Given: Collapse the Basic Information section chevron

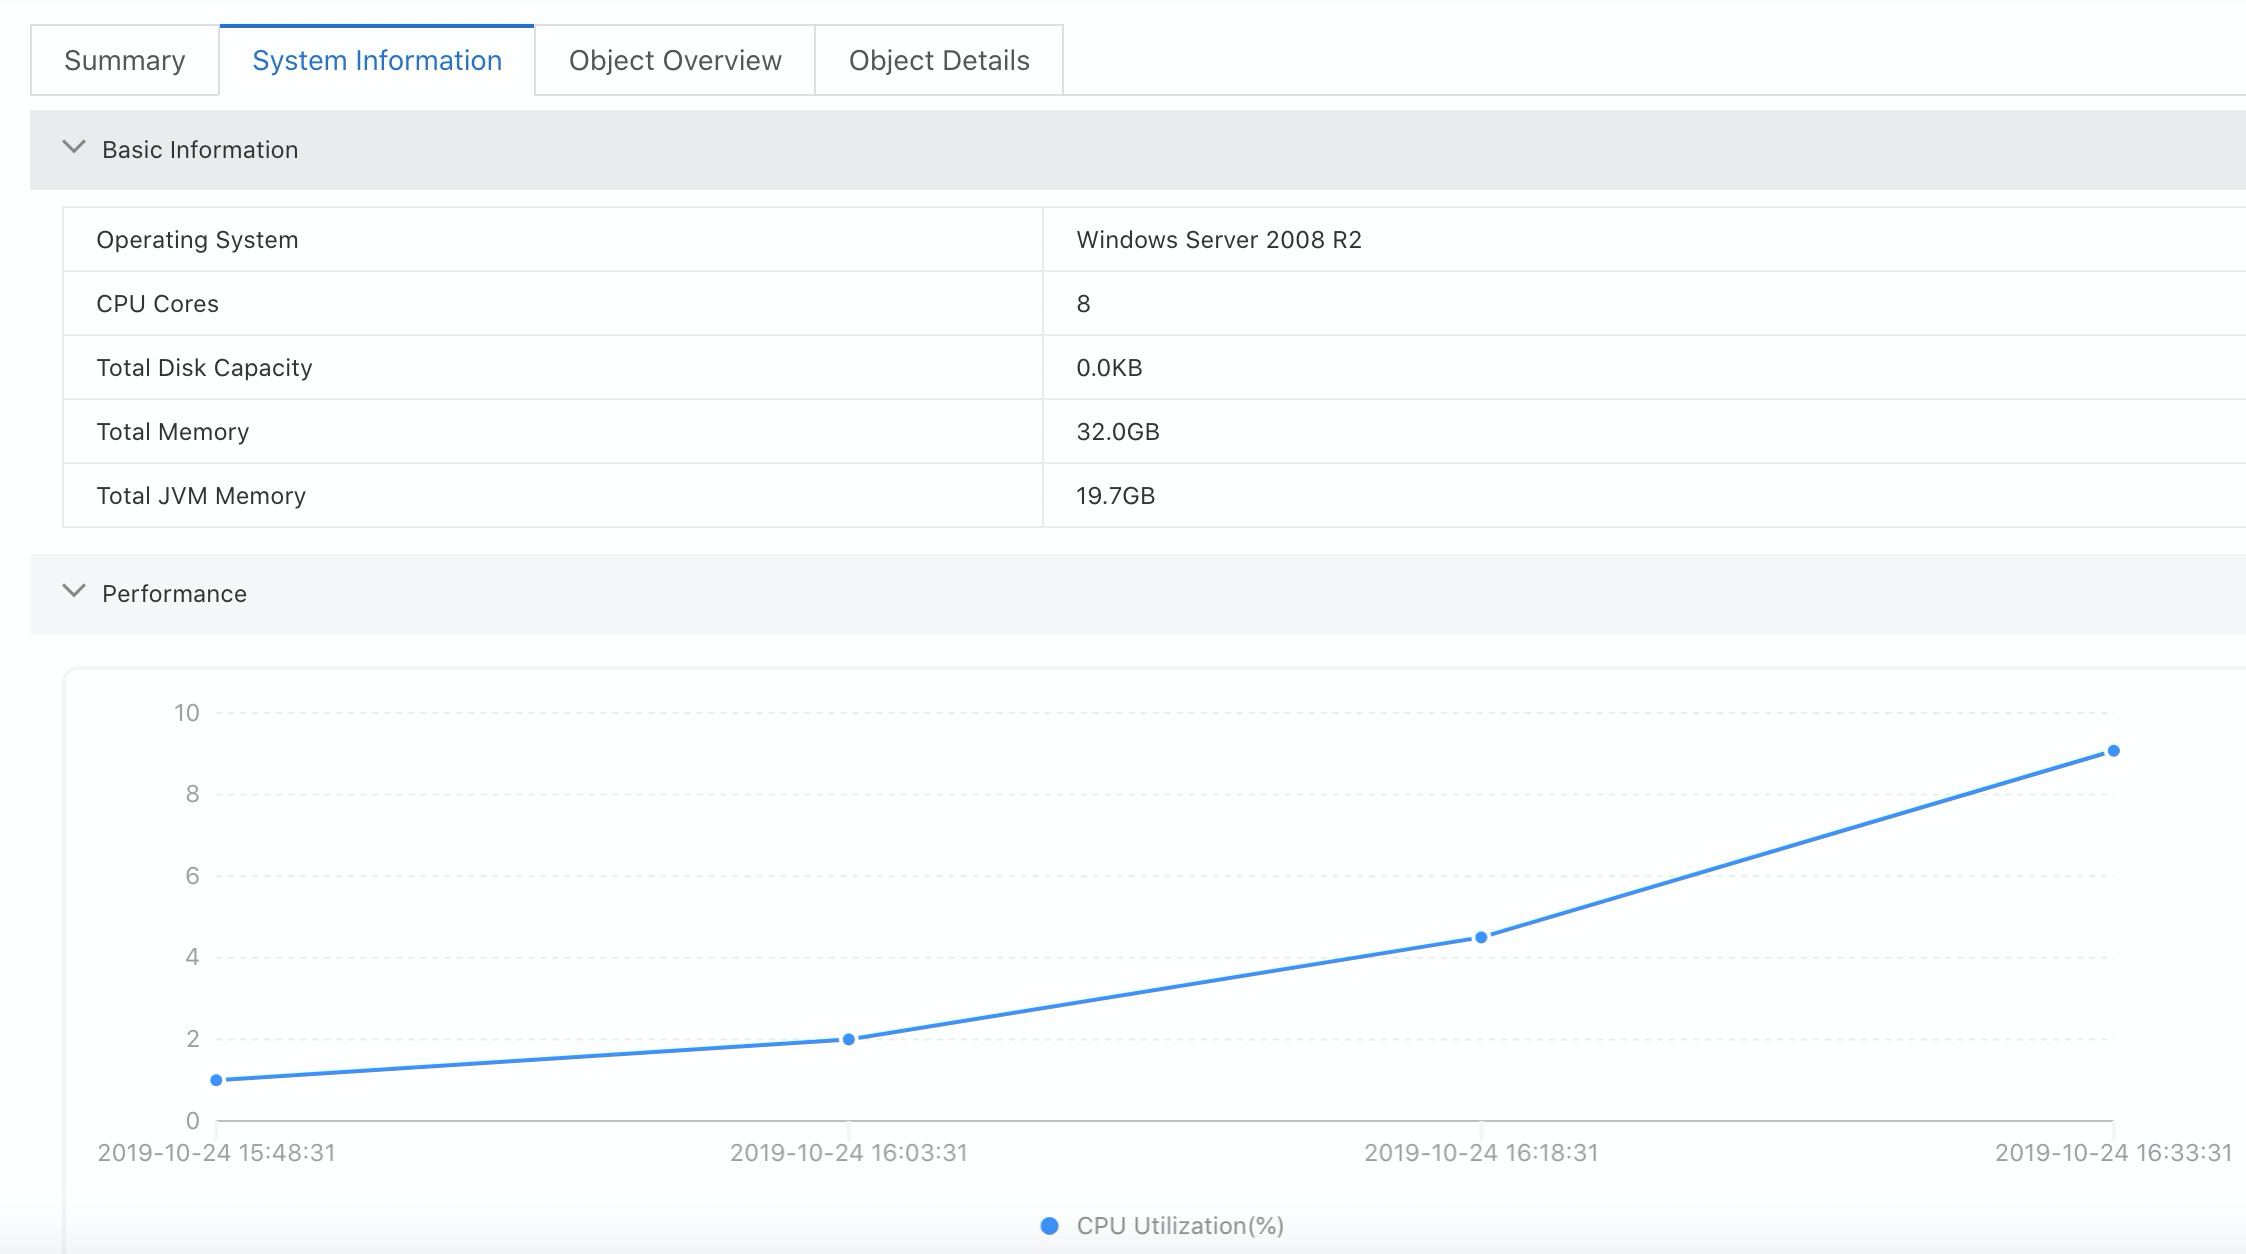Looking at the screenshot, I should tap(74, 148).
